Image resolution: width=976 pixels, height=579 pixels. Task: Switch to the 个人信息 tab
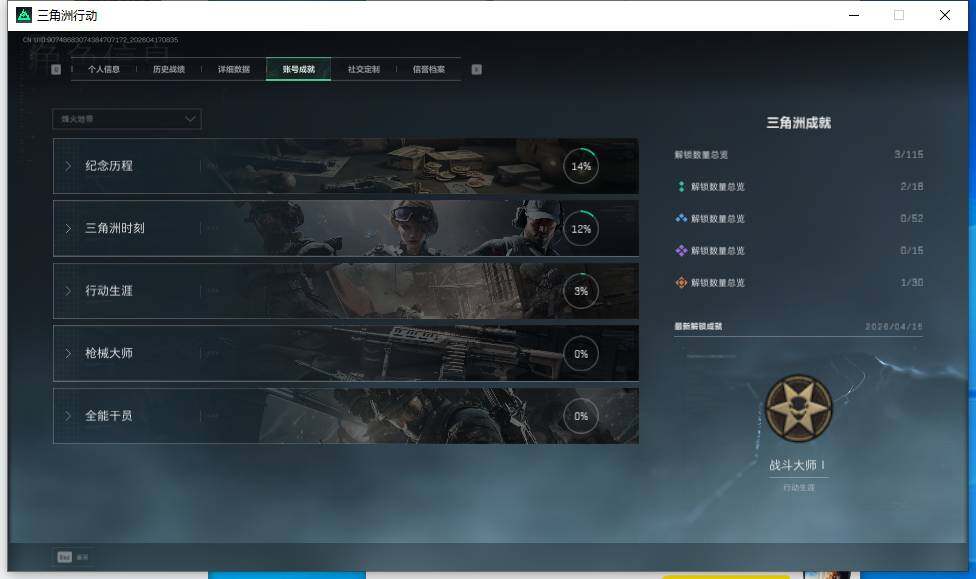point(103,69)
